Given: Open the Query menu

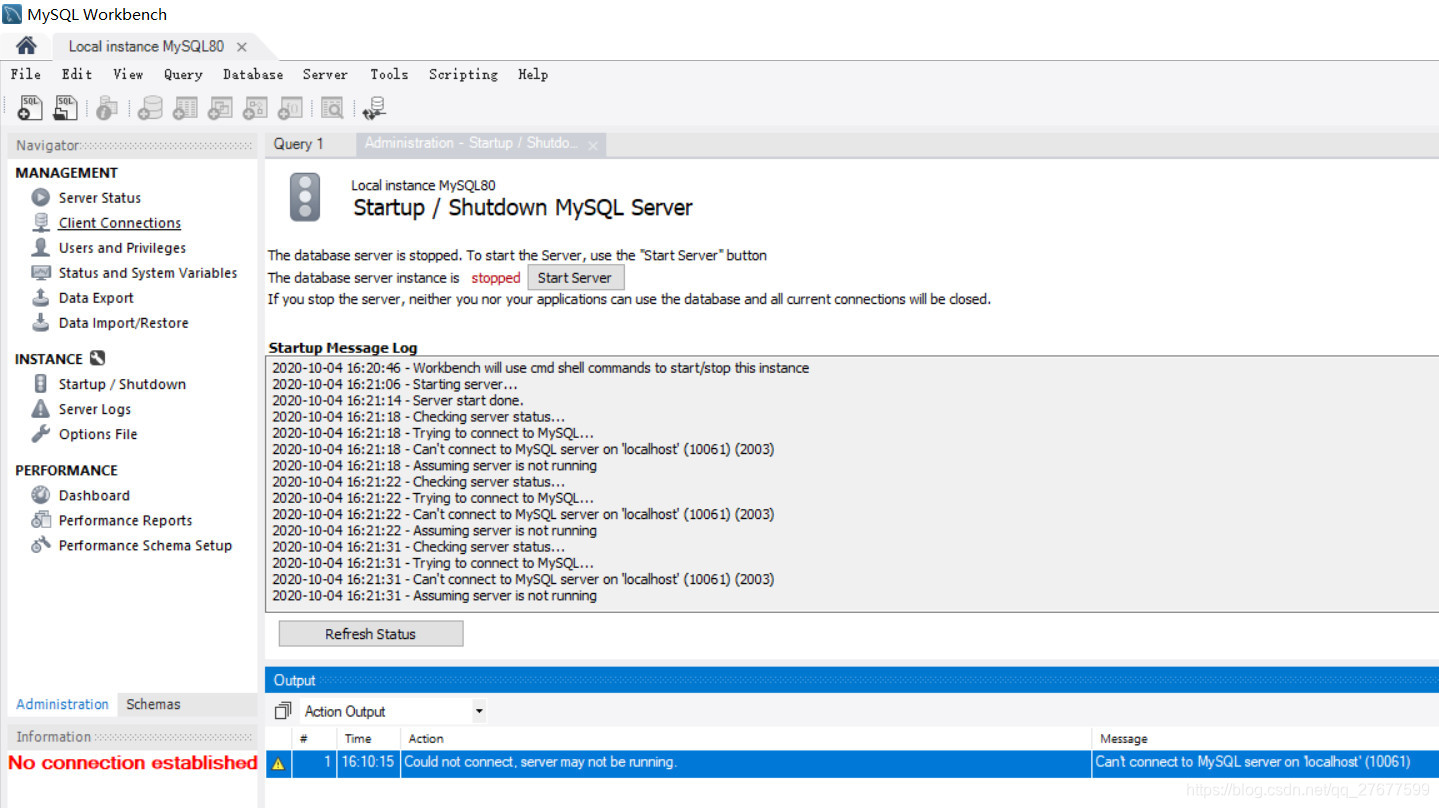Looking at the screenshot, I should click(183, 74).
